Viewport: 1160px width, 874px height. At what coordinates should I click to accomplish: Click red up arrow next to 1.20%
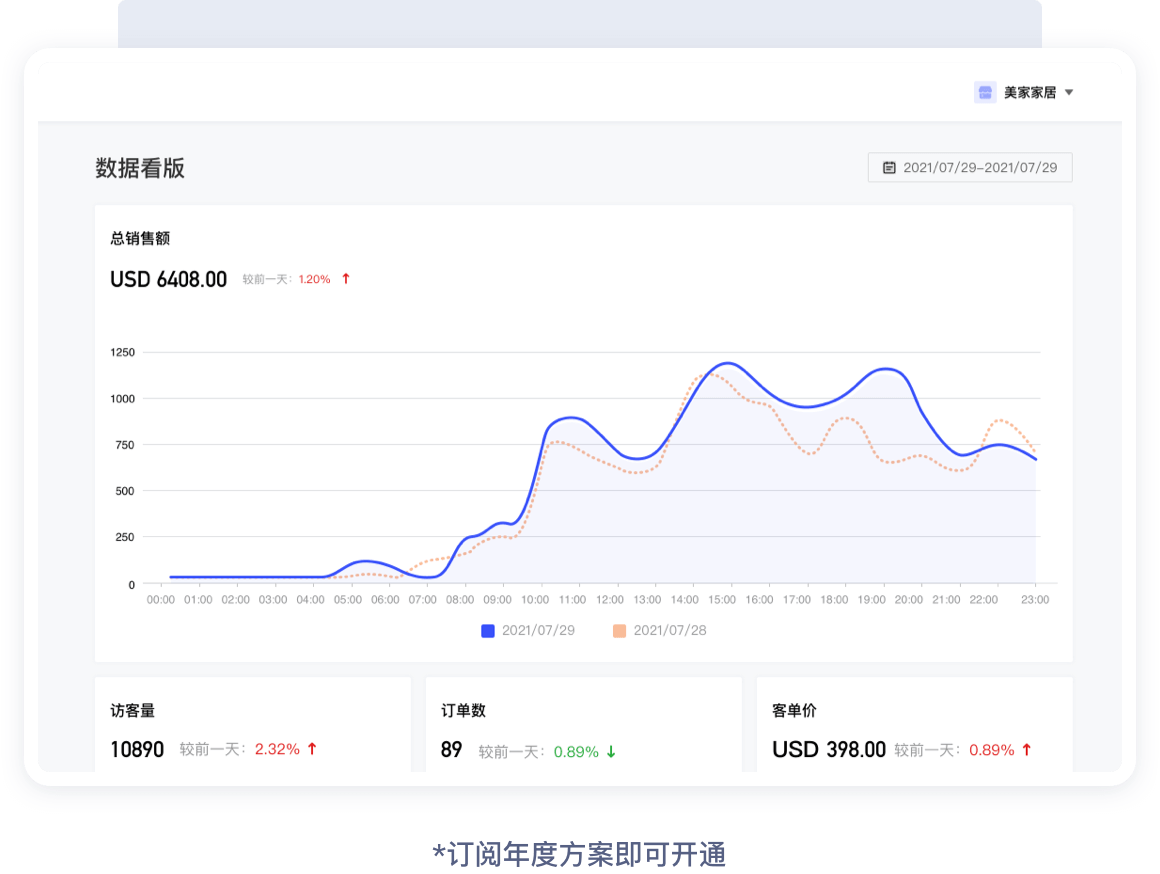click(x=345, y=278)
